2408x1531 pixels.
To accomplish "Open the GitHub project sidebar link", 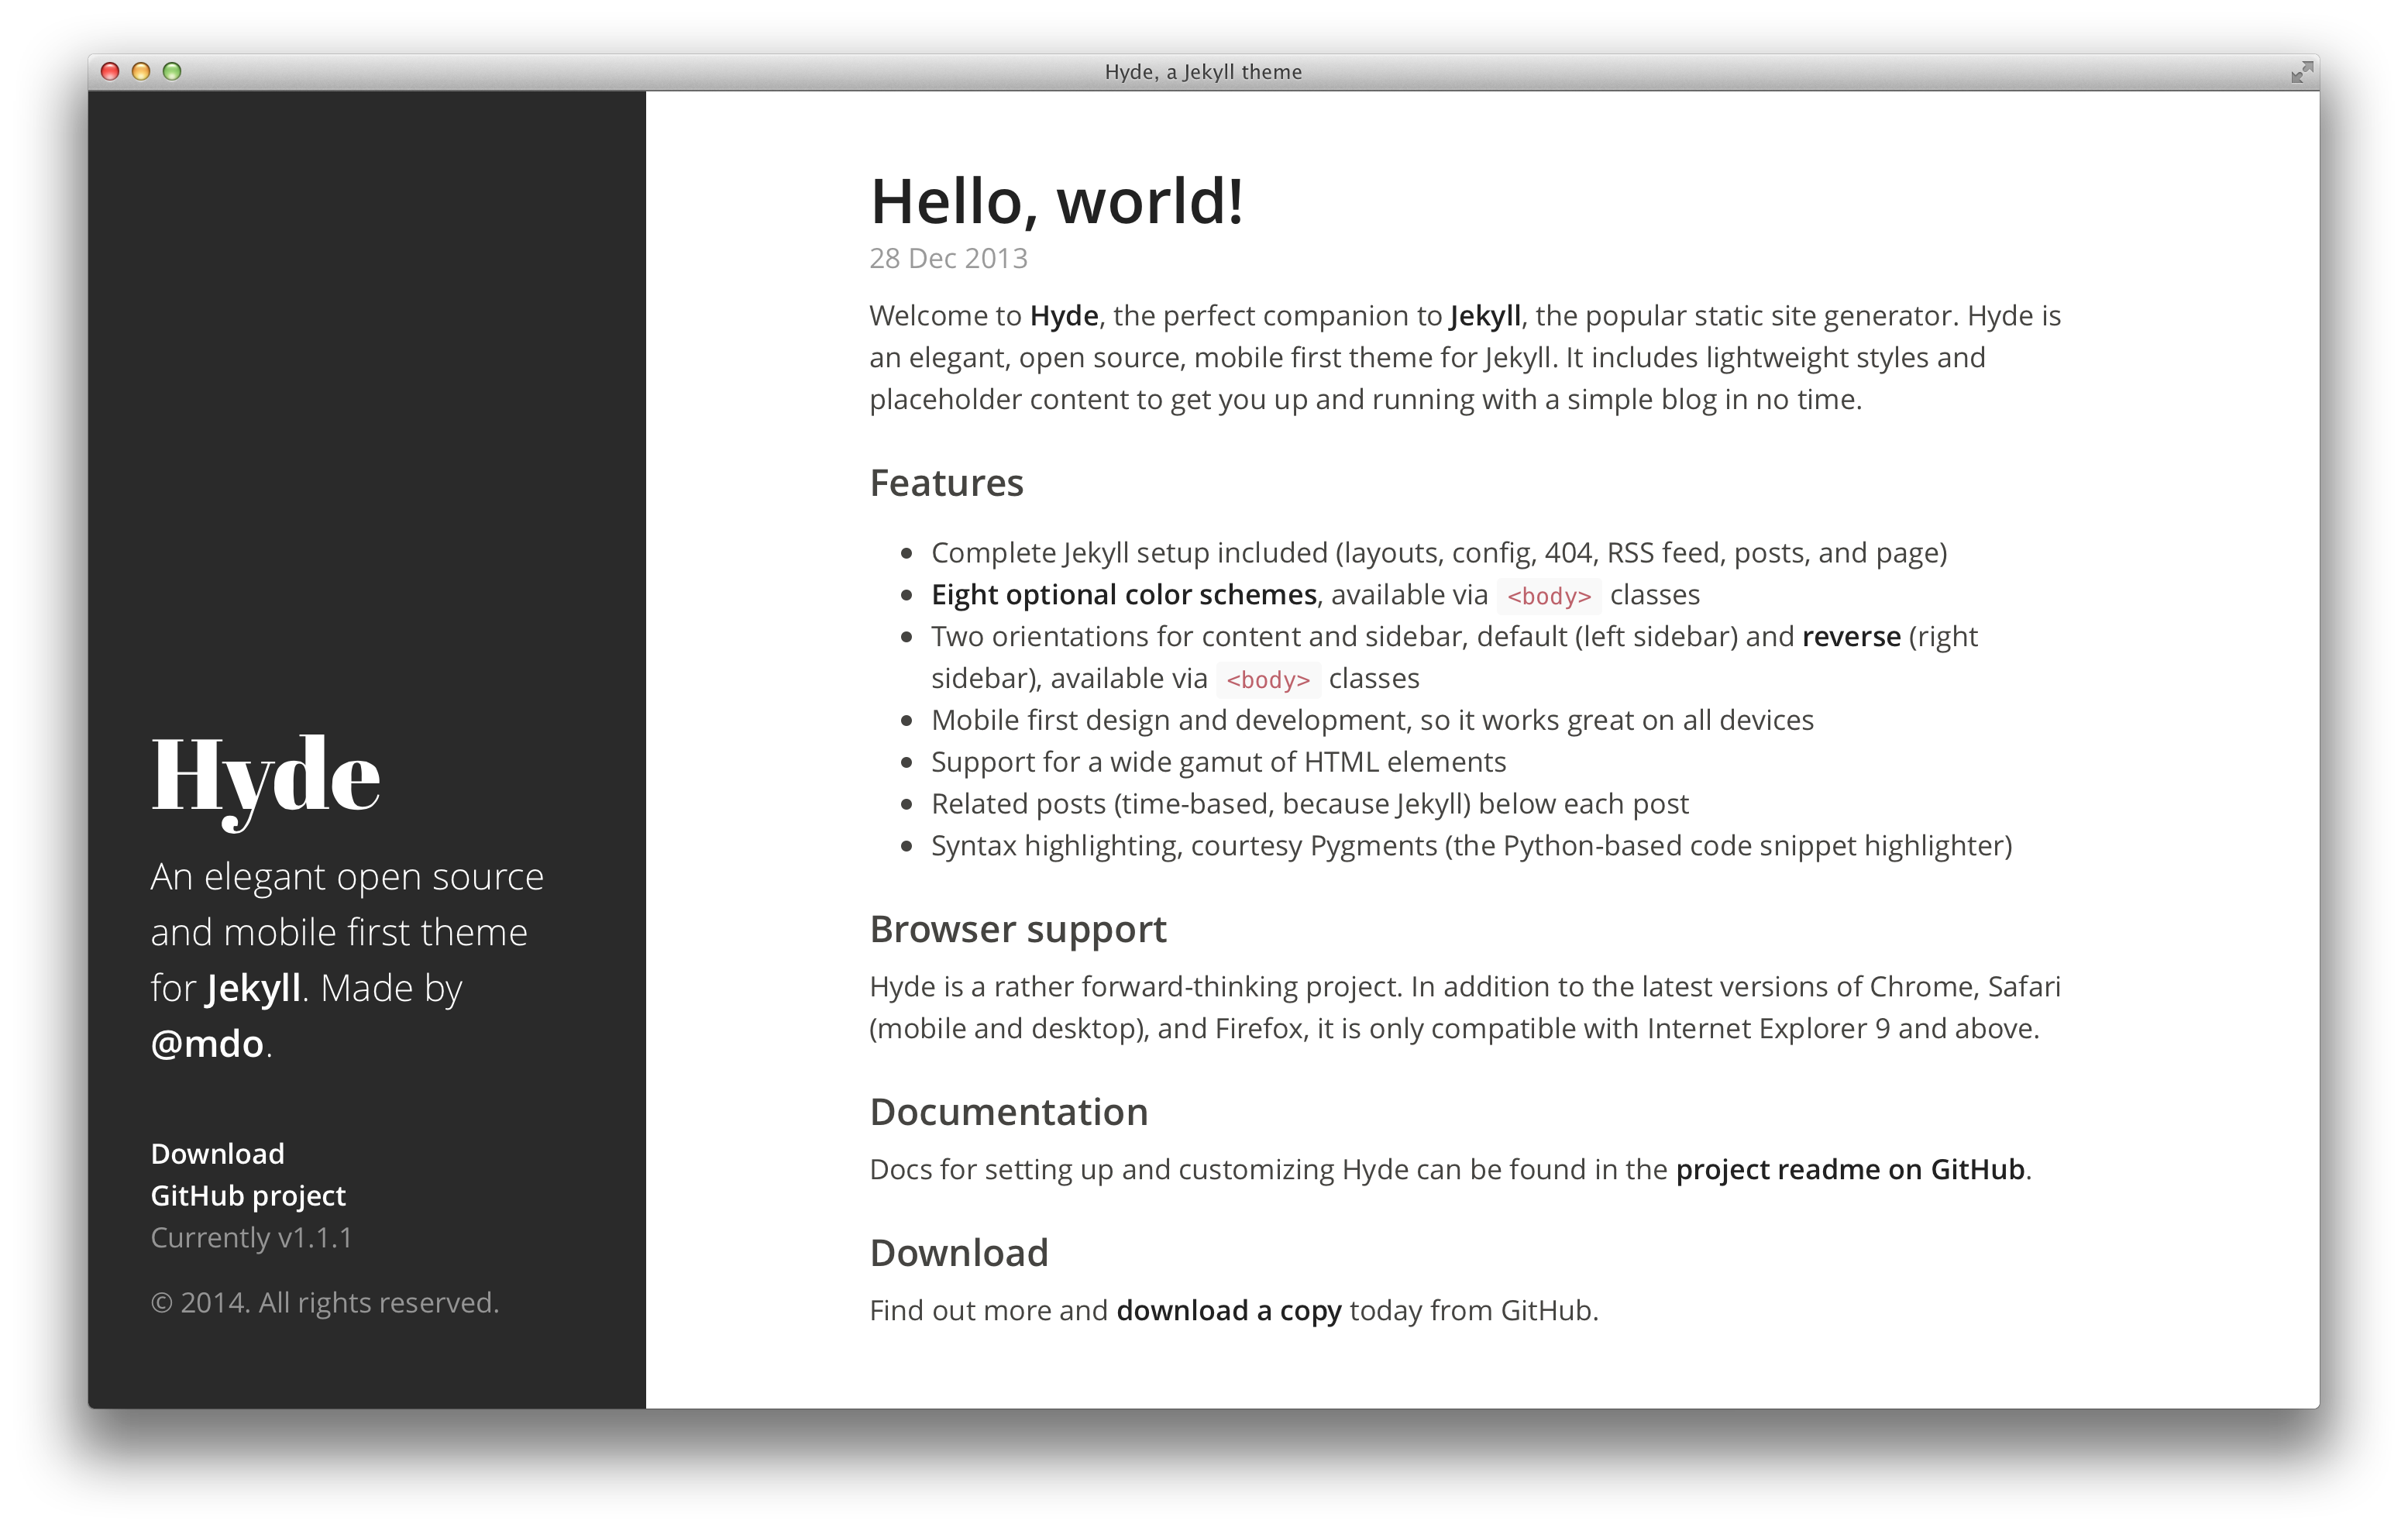I will click(247, 1196).
